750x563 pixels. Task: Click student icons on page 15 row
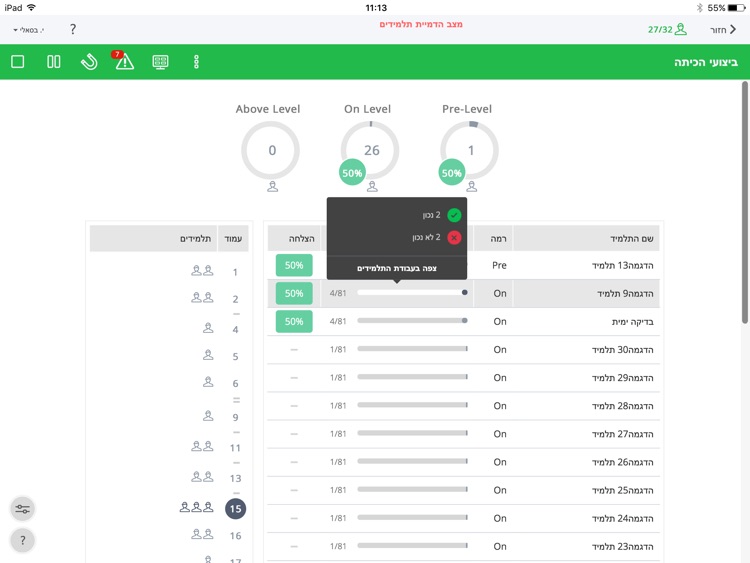point(196,507)
